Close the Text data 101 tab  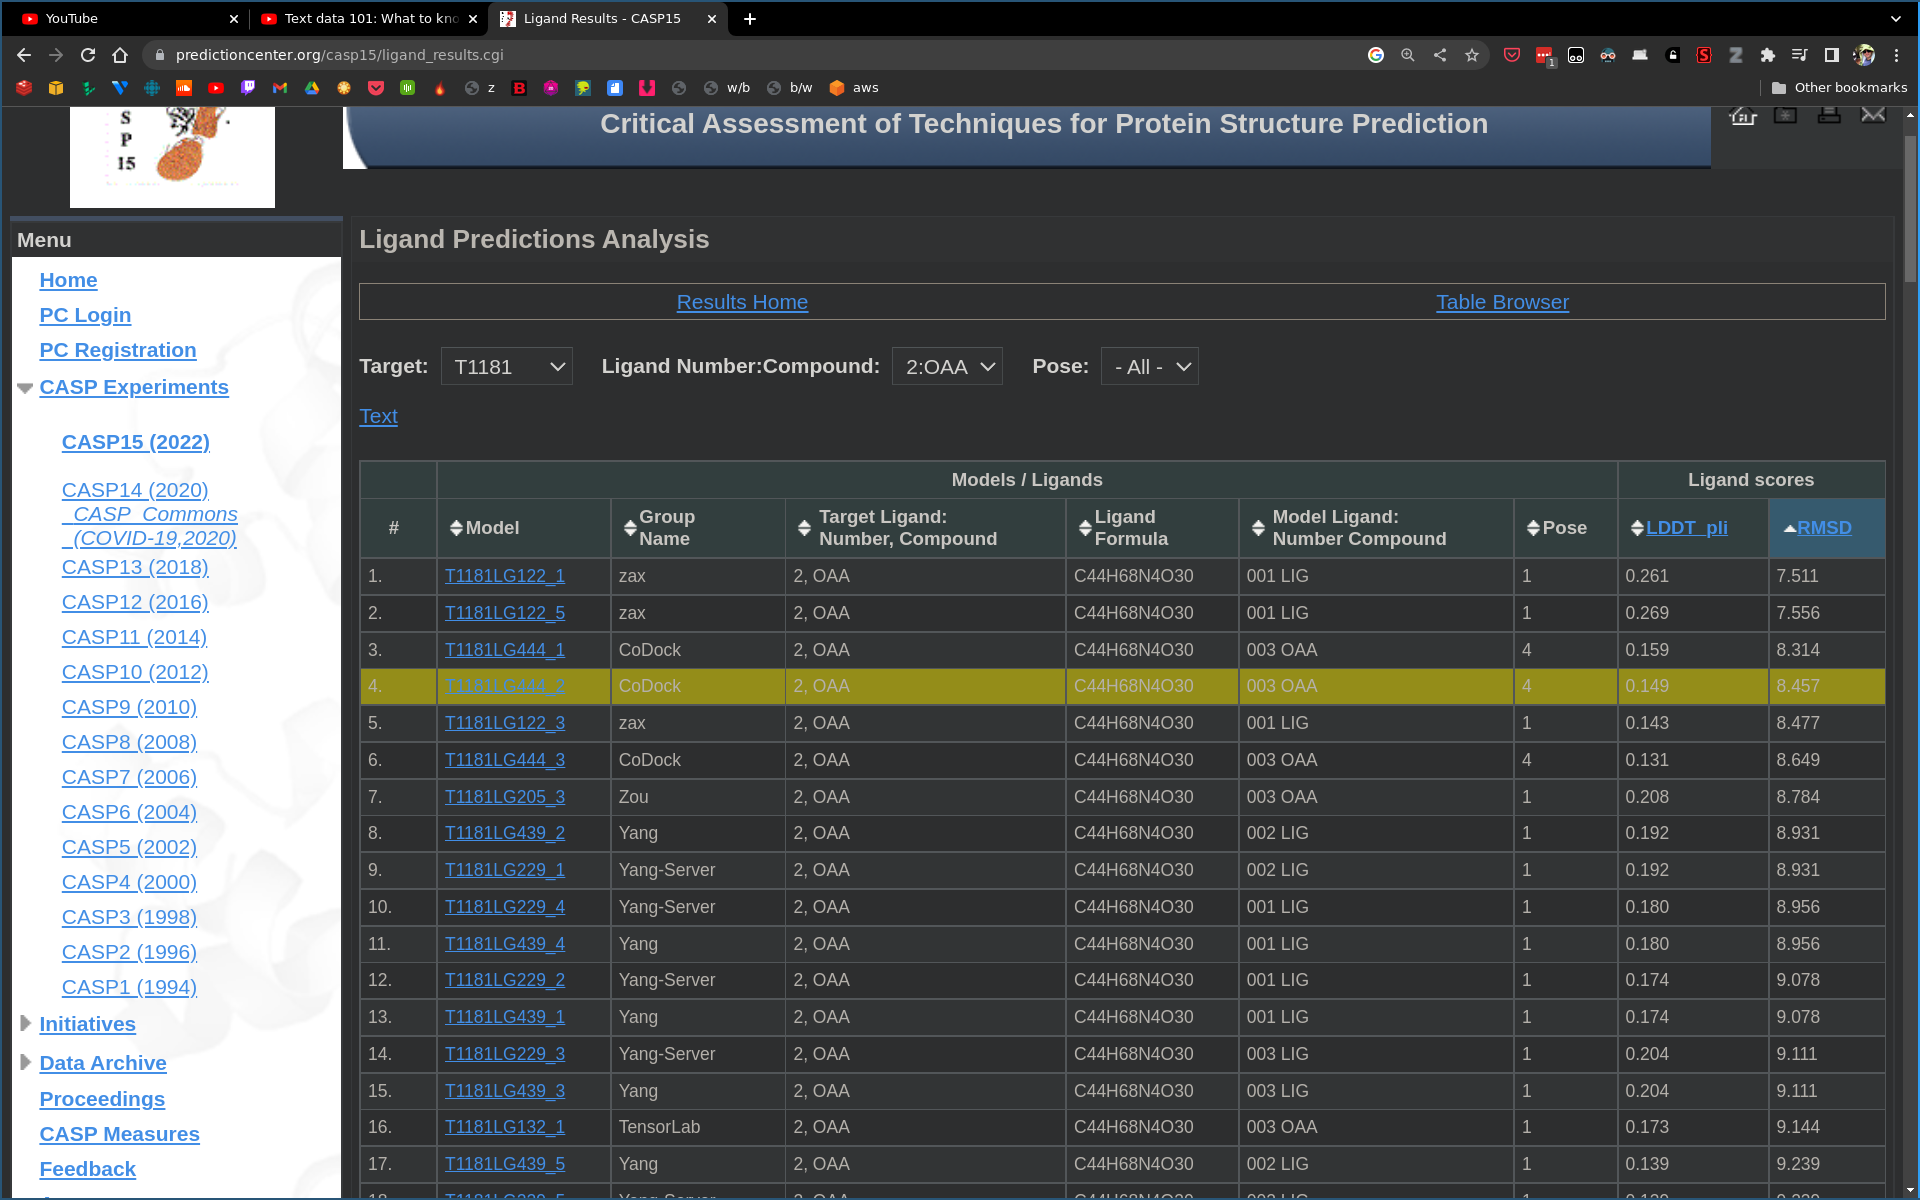(473, 19)
